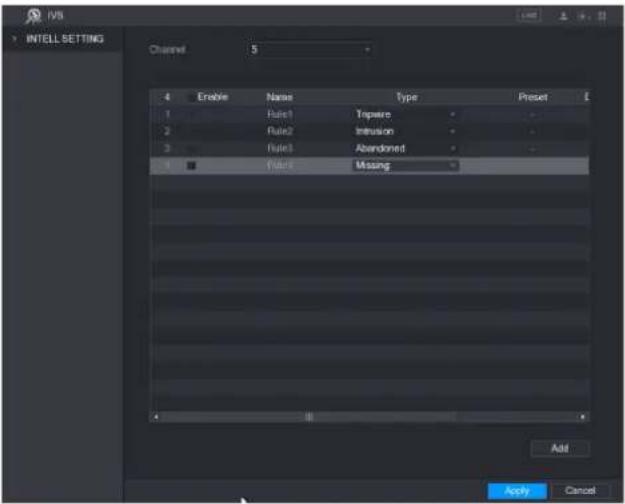Click the Preset cell in Tripwire row

[x=532, y=115]
